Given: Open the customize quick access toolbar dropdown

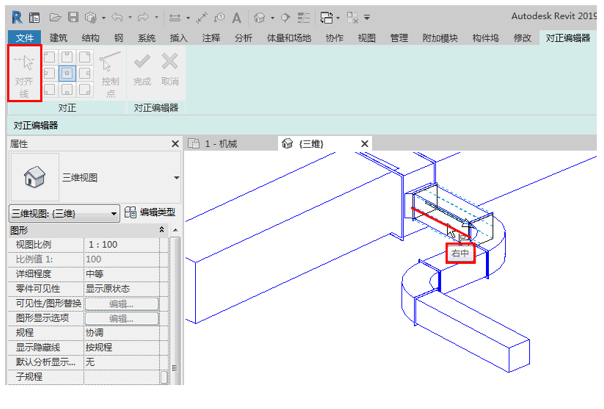Looking at the screenshot, I should (x=367, y=18).
